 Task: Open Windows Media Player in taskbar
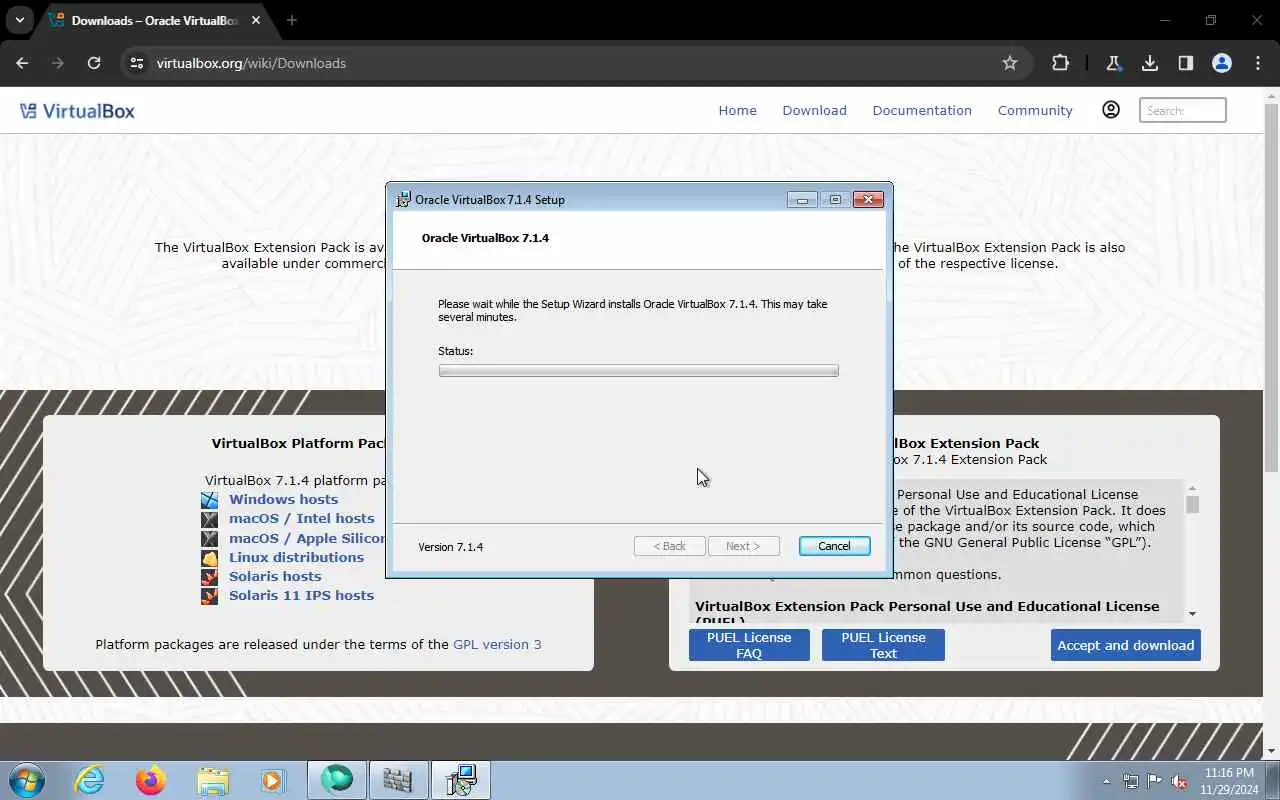[x=273, y=780]
